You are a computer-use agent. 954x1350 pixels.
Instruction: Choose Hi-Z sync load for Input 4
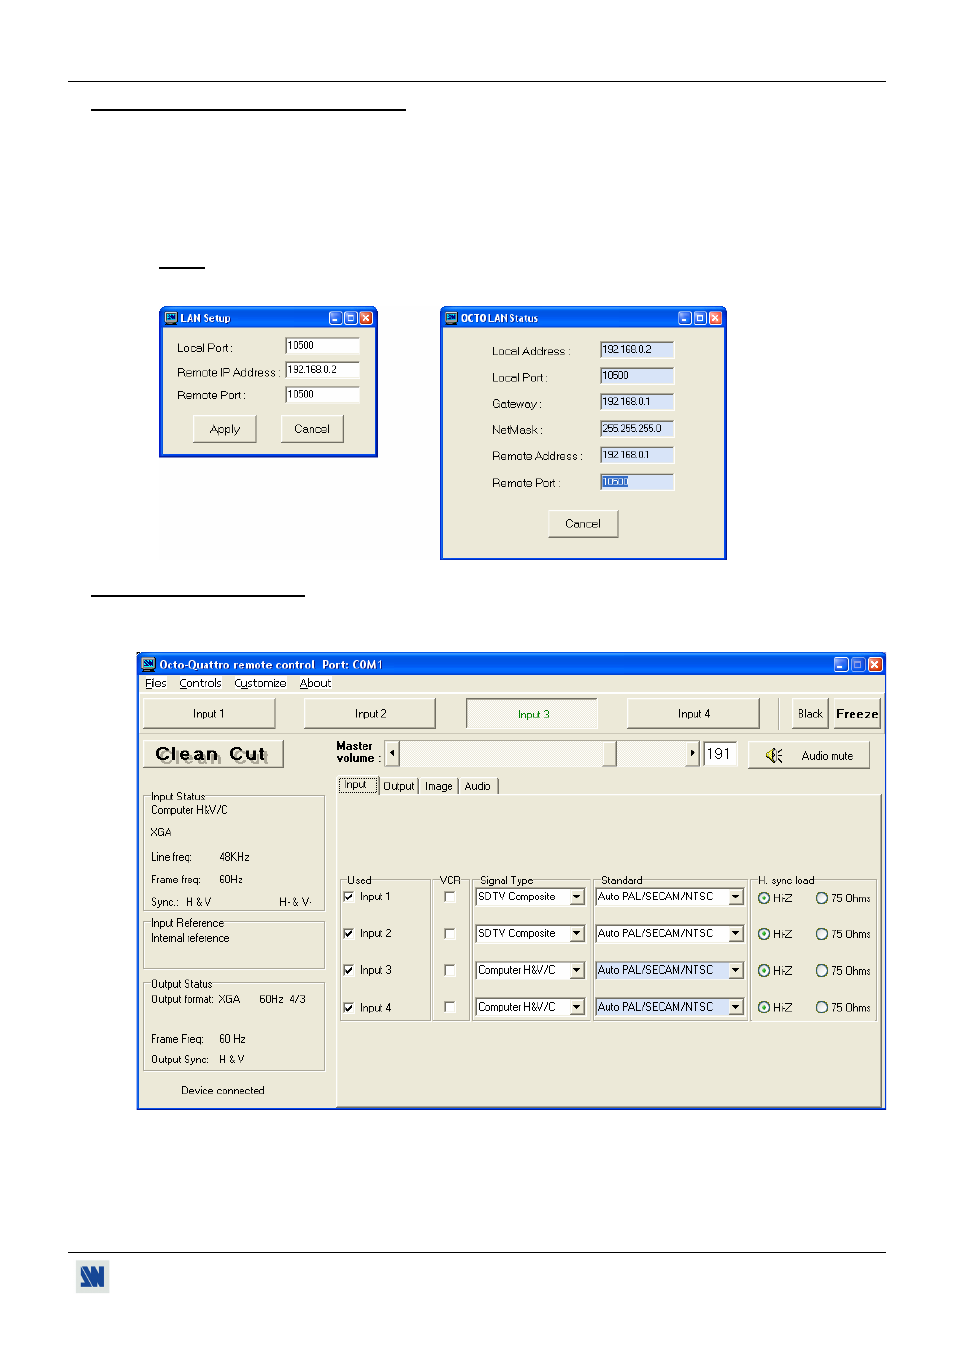(x=764, y=1008)
